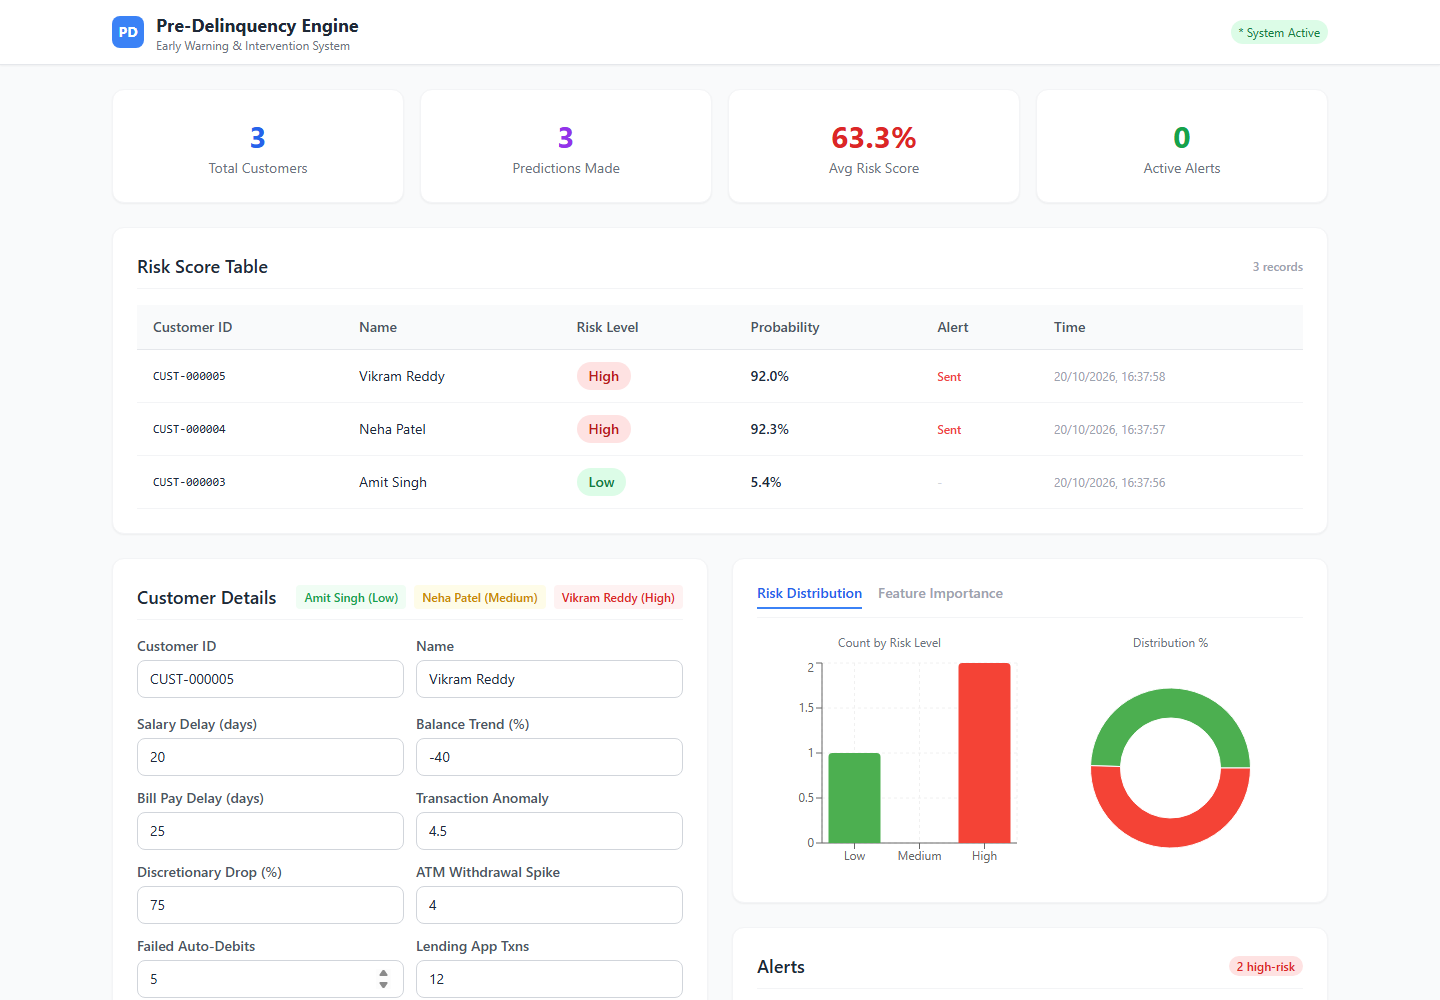Select the CUST-000003 table cell
1440x1000 pixels.
pos(189,482)
